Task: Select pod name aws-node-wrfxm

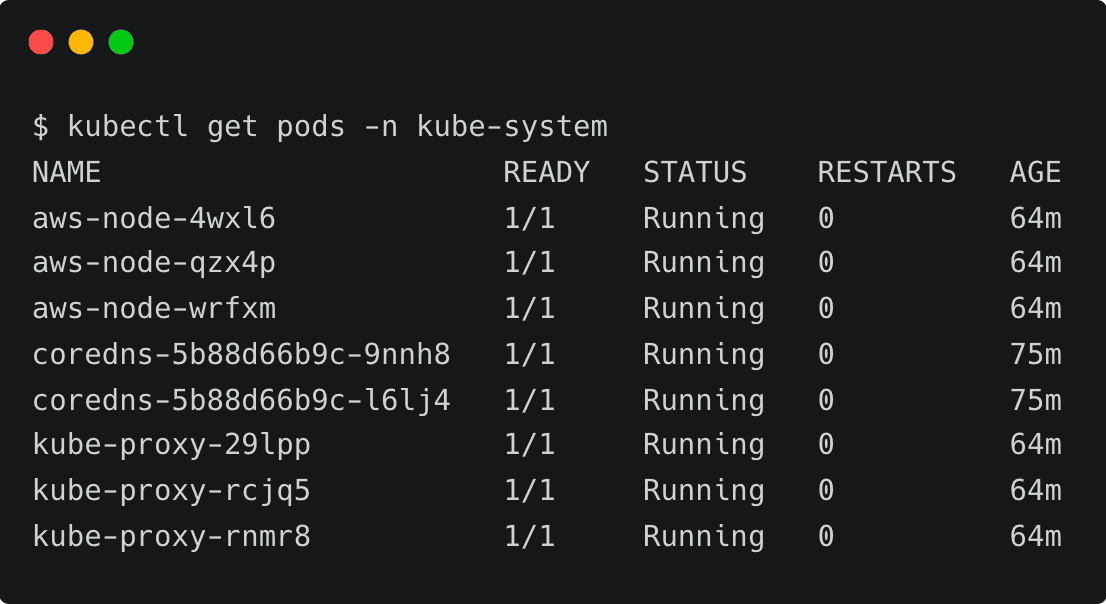Action: [154, 309]
